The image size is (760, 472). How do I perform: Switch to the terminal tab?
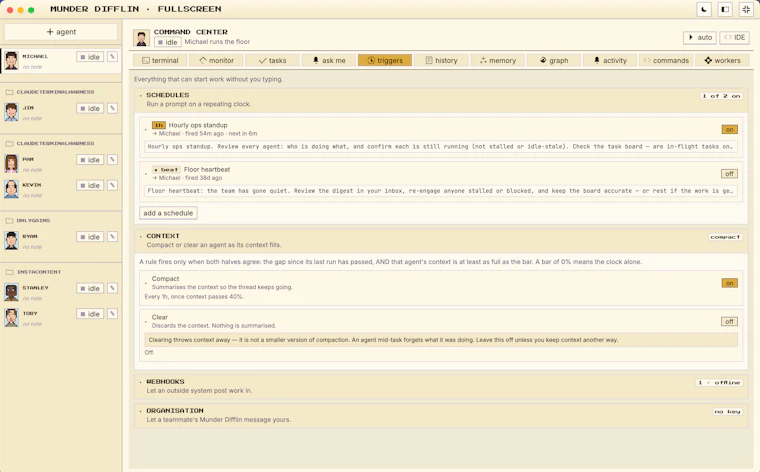[x=160, y=60]
